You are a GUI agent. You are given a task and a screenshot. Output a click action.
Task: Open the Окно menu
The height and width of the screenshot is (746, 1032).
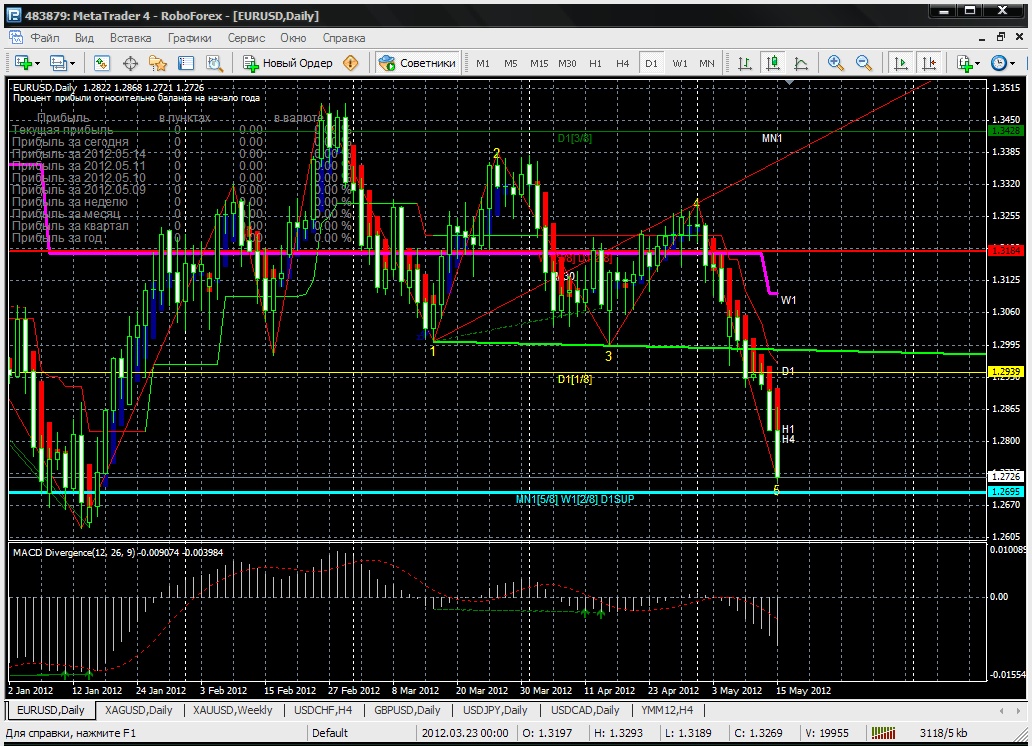point(293,38)
